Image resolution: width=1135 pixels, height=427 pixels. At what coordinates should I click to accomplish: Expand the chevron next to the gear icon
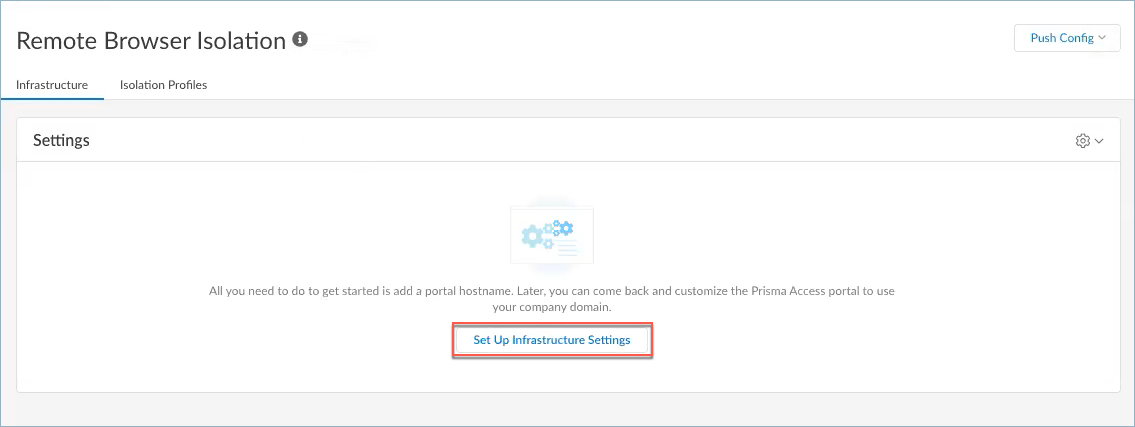[x=1099, y=141]
